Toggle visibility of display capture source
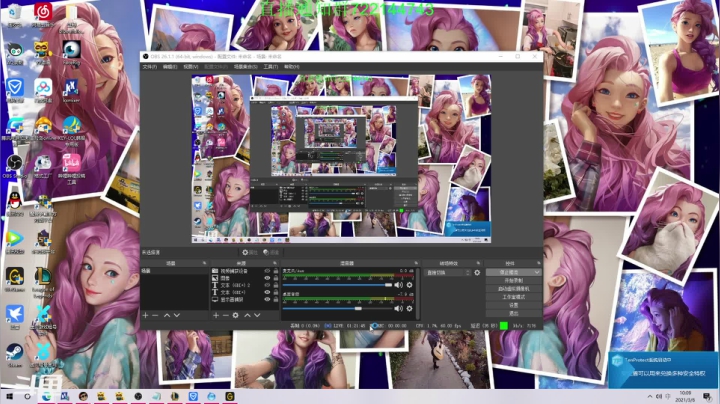 pos(267,299)
